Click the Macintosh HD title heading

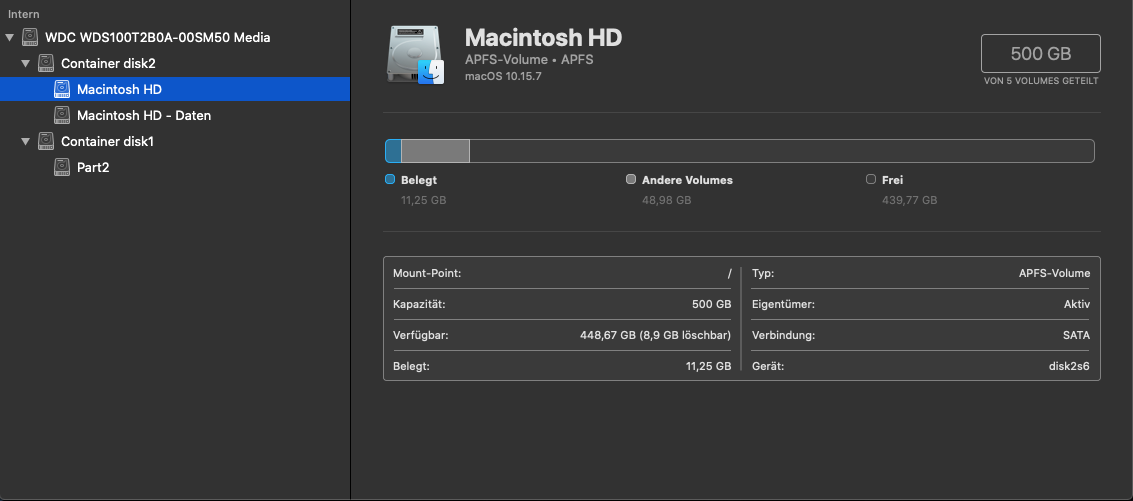click(543, 38)
